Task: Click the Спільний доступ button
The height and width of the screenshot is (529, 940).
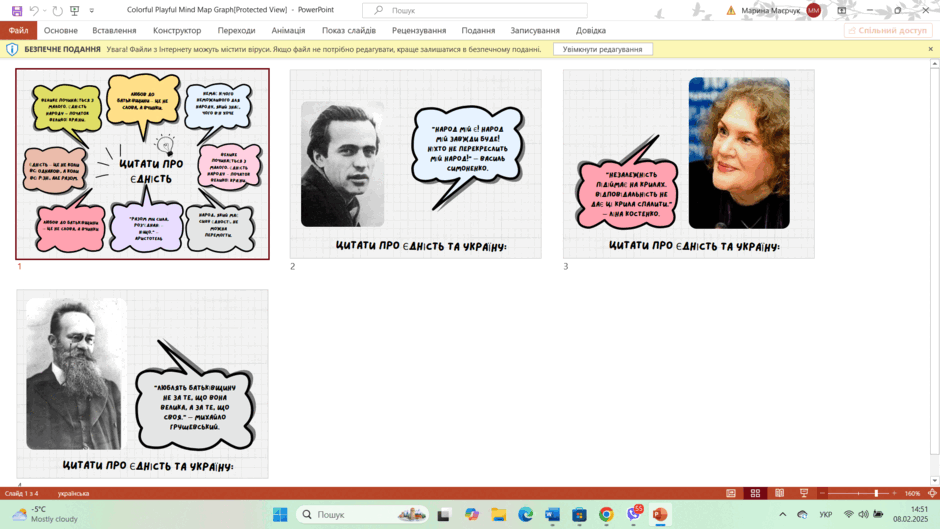Action: 889,30
